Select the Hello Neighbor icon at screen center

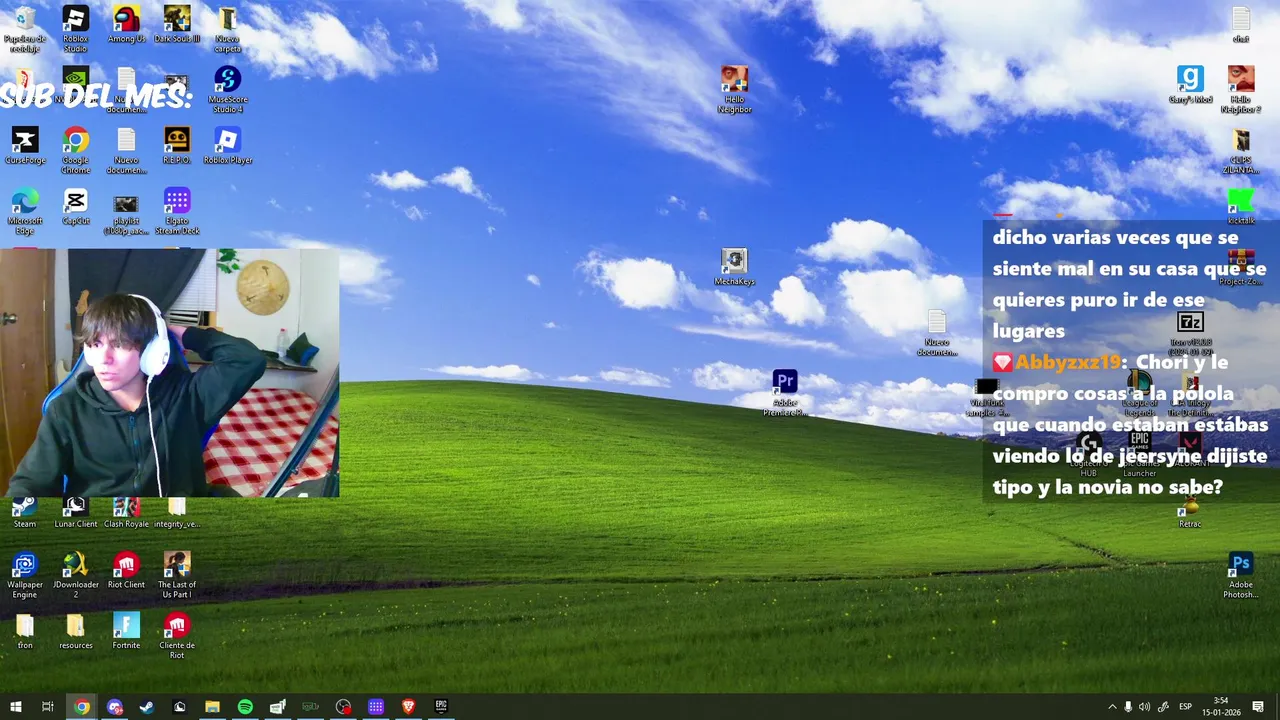coord(734,90)
